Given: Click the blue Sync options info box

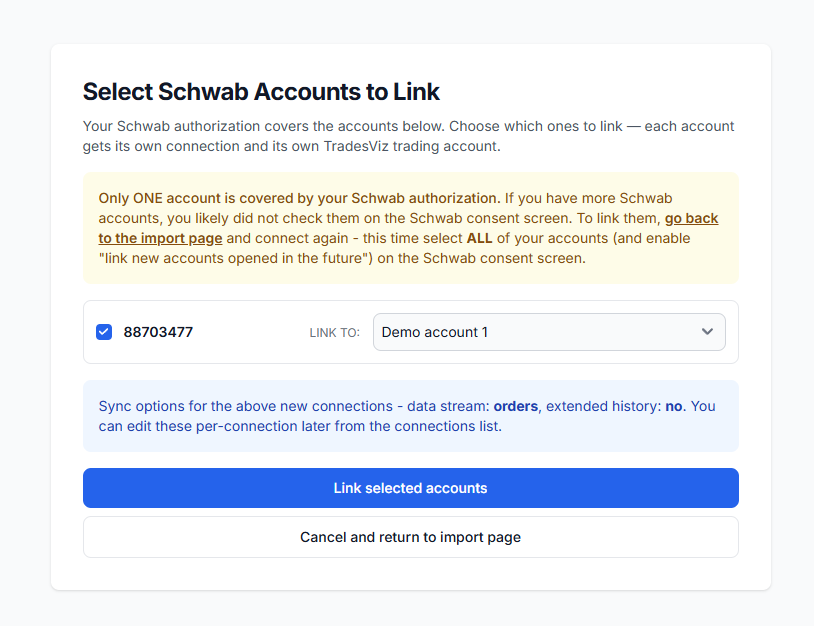Looking at the screenshot, I should tap(411, 416).
